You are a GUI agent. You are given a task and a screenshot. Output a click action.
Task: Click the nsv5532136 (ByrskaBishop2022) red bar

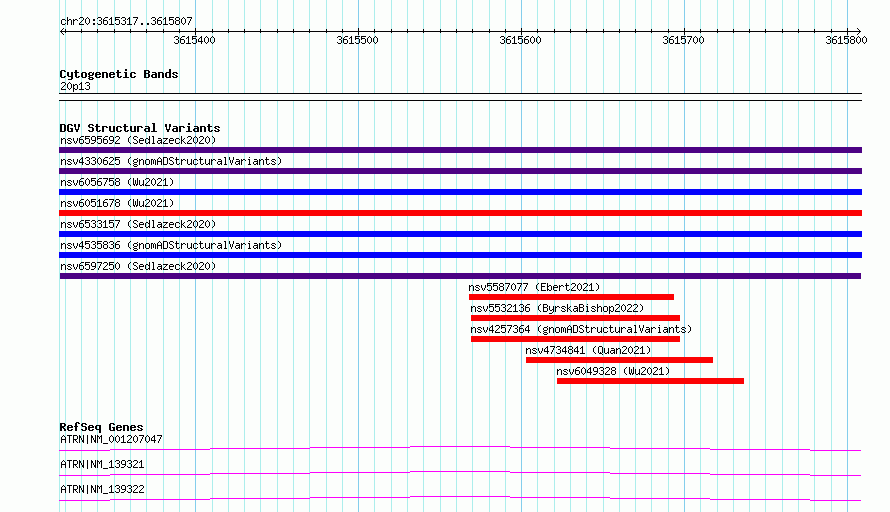coord(576,318)
